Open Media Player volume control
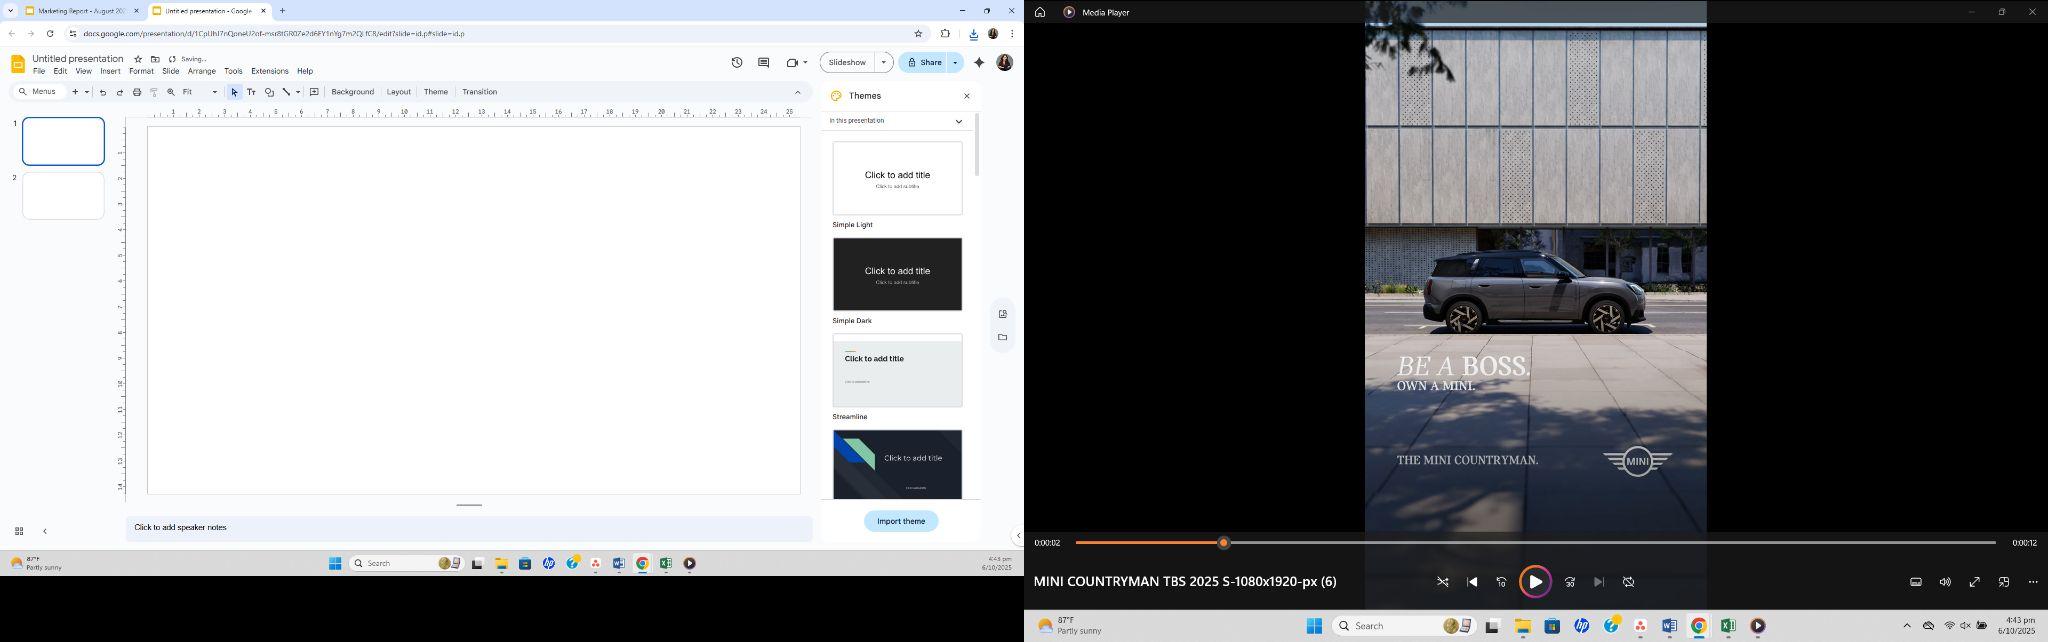Screen dimensions: 2048x642 [1945, 582]
